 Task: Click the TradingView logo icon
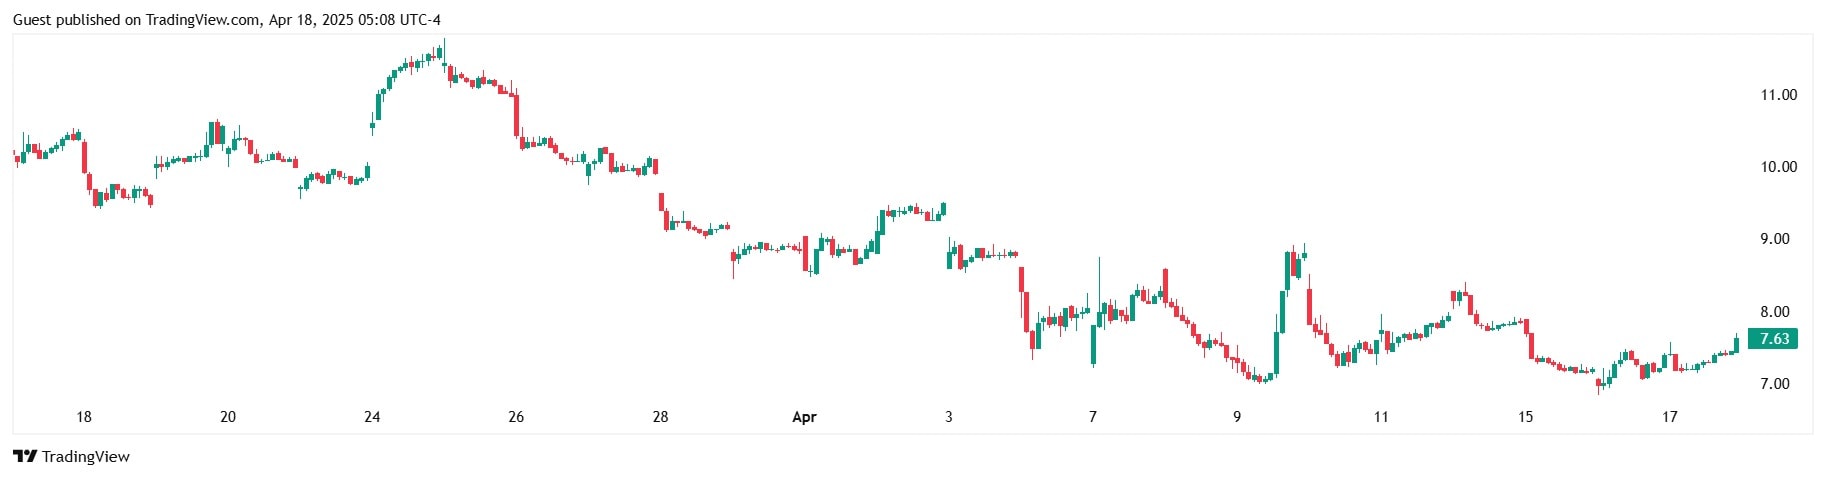[x=25, y=457]
